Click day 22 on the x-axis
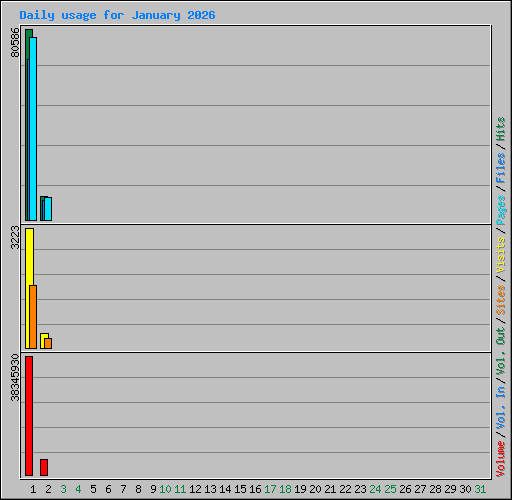The image size is (512, 500). coord(345,489)
